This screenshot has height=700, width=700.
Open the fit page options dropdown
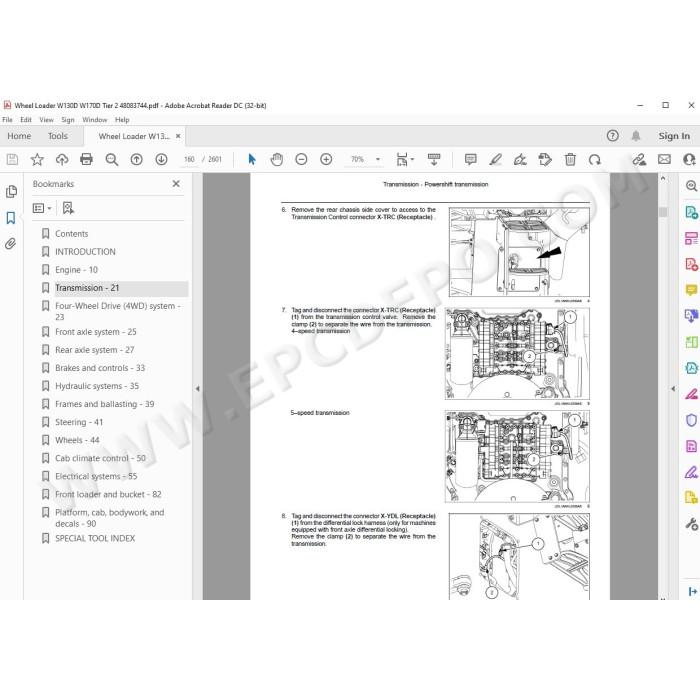coord(405,159)
